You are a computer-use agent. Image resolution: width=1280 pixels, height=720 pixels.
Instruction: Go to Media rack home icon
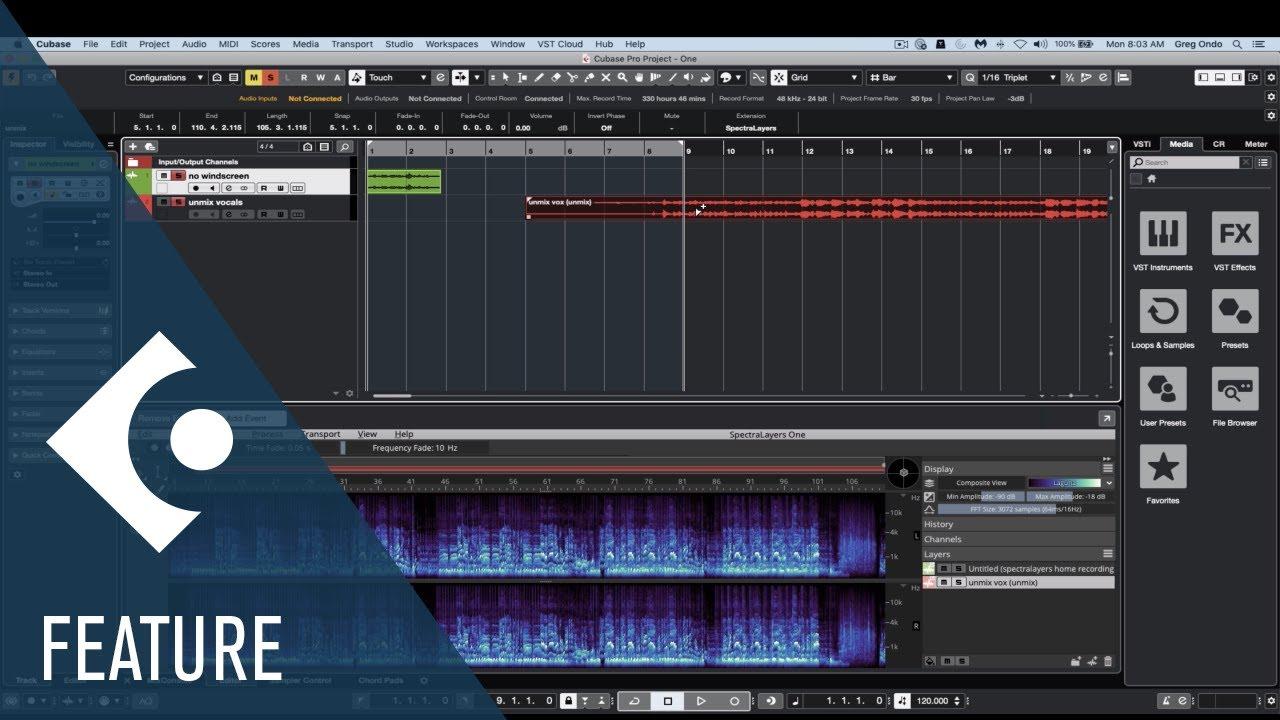coord(1151,179)
